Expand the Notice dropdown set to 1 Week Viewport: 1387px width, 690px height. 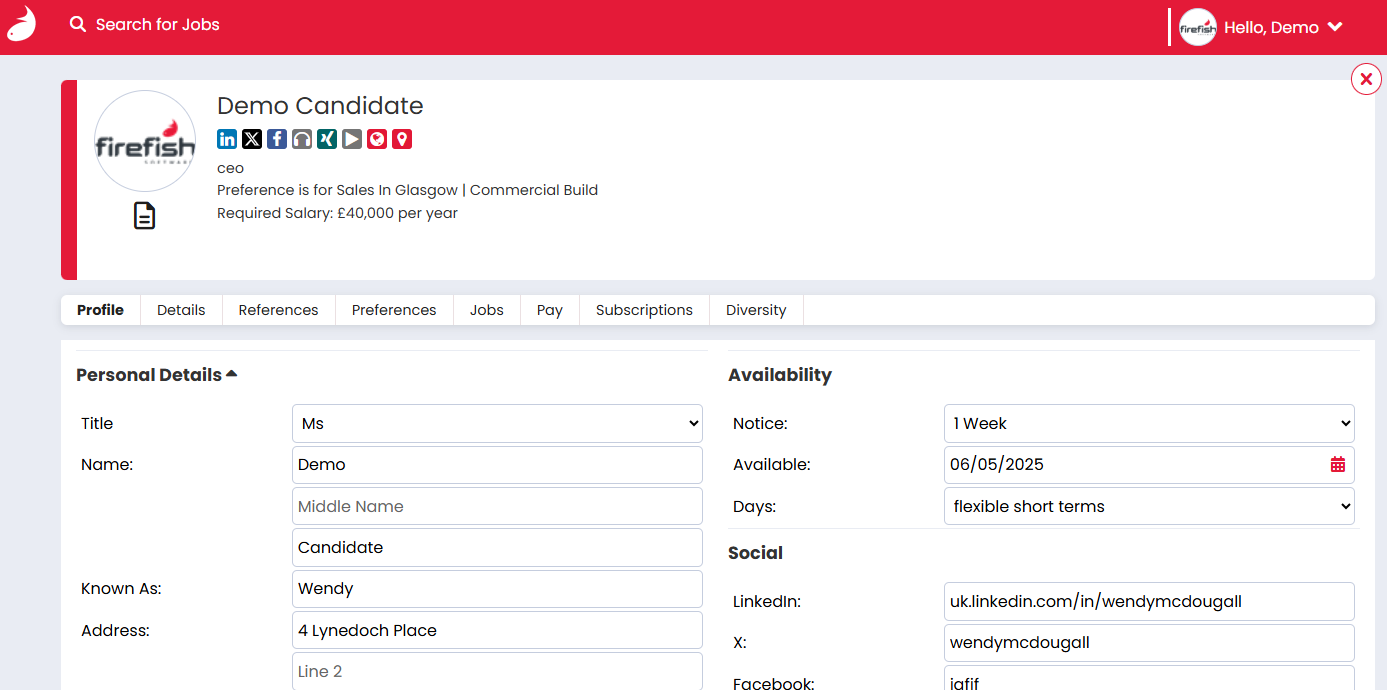(x=1148, y=423)
